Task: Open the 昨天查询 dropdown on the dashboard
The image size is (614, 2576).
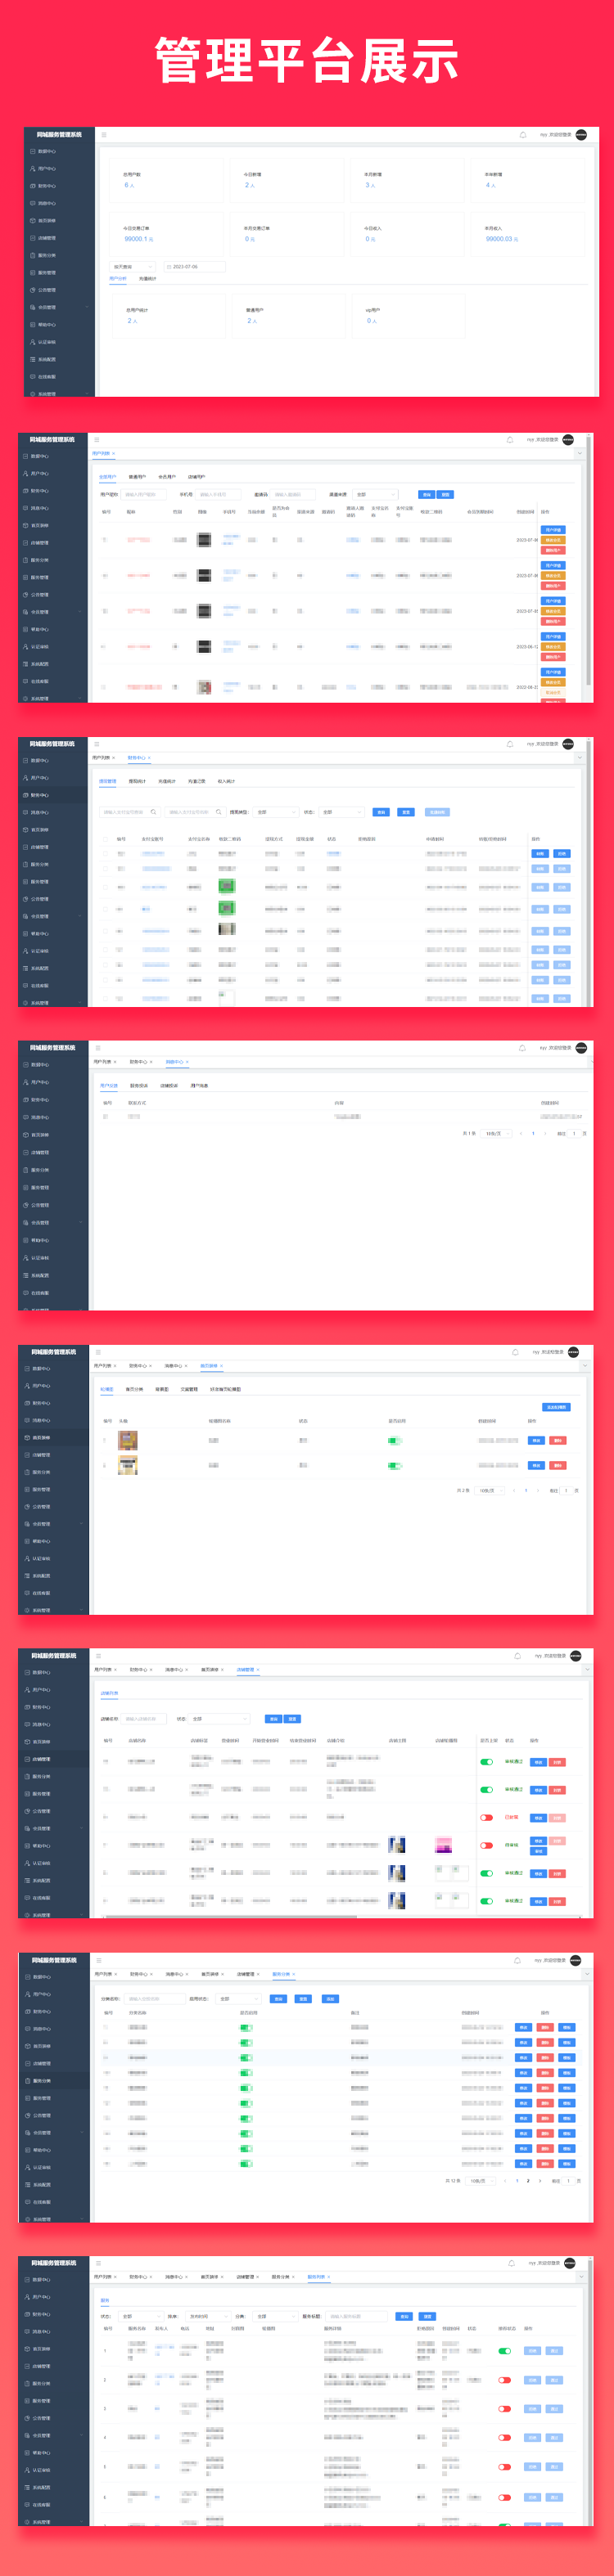Action: [133, 267]
